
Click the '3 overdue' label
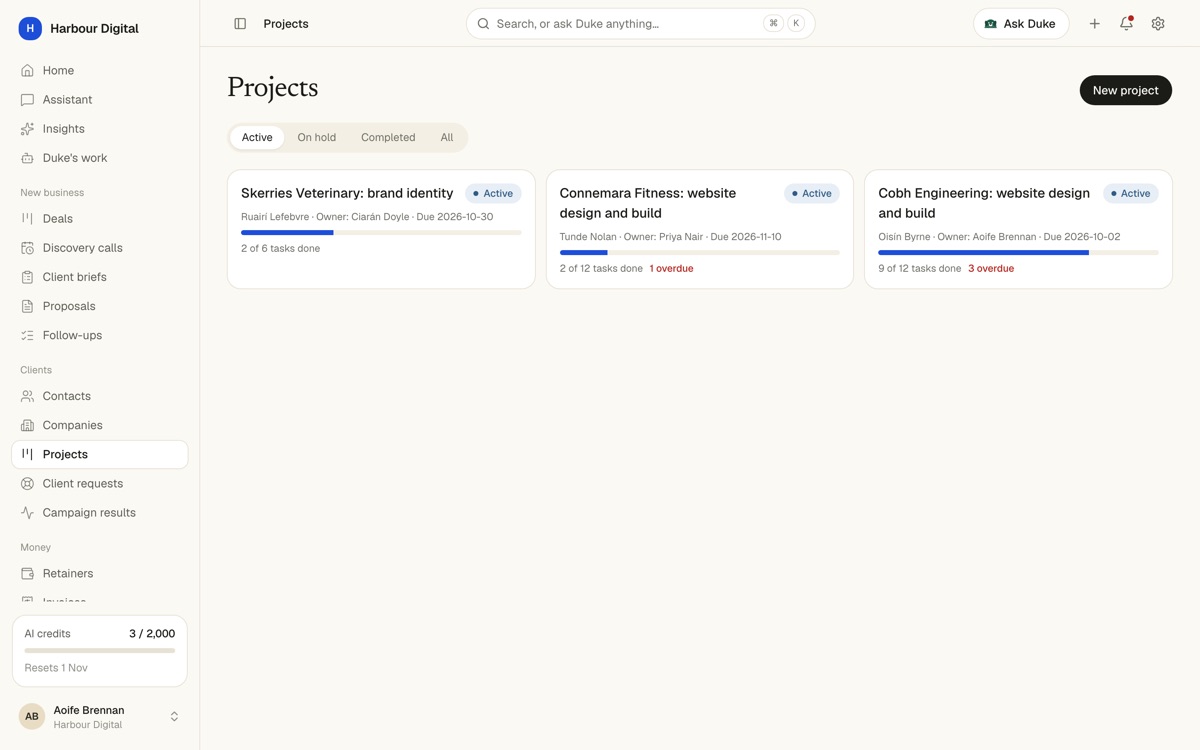(991, 269)
